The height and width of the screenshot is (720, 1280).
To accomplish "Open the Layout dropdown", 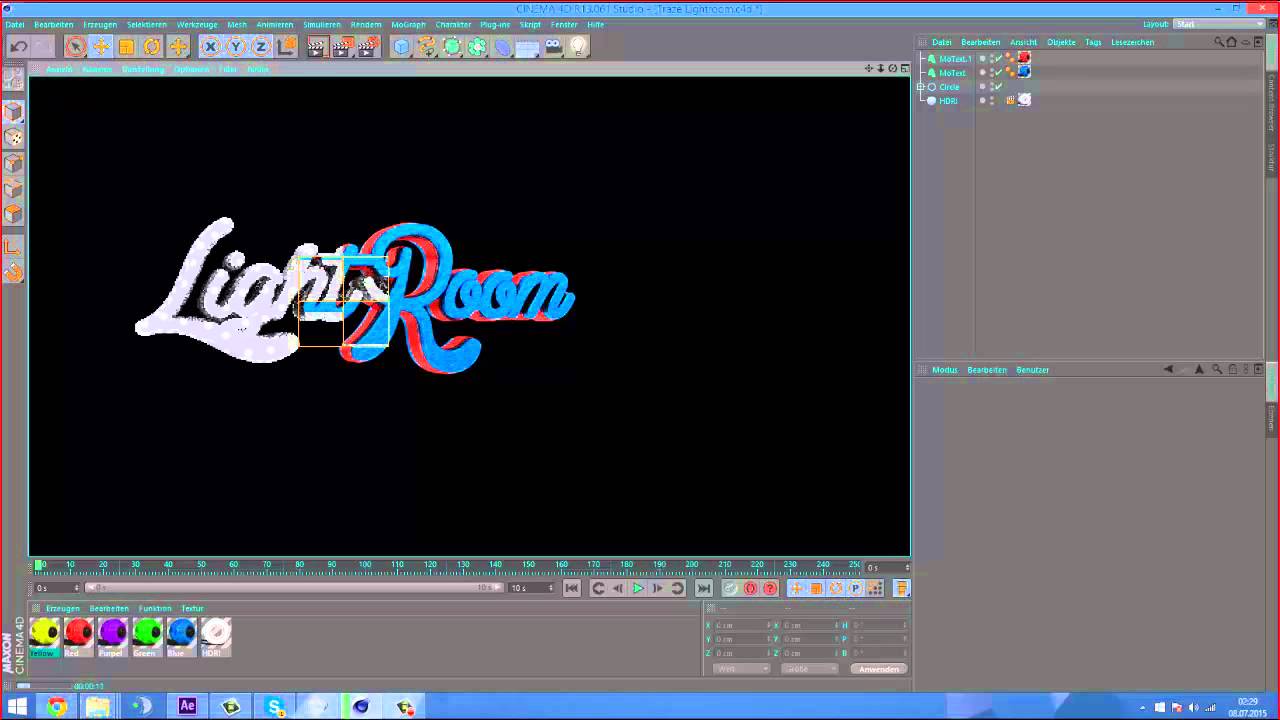I will coord(1219,24).
